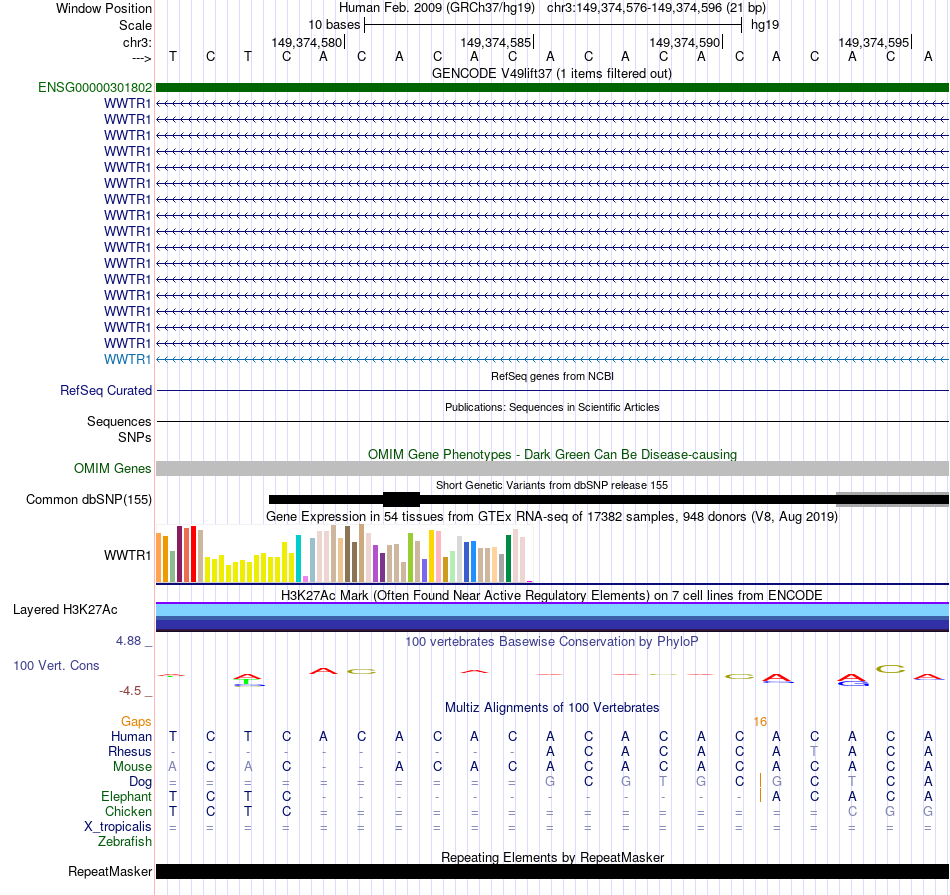Open OMIM Gene Phenotypes track title
The height and width of the screenshot is (895, 950).
[552, 454]
